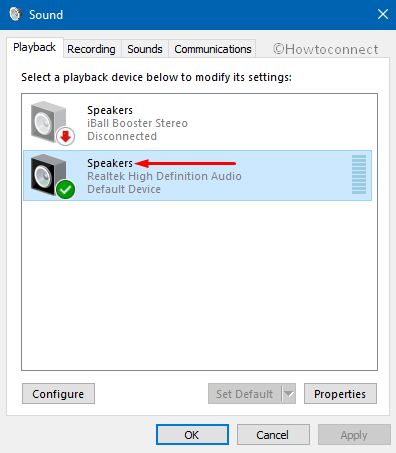The width and height of the screenshot is (396, 453).
Task: Select the iBall Booster Stereo speaker icon
Action: coord(49,123)
